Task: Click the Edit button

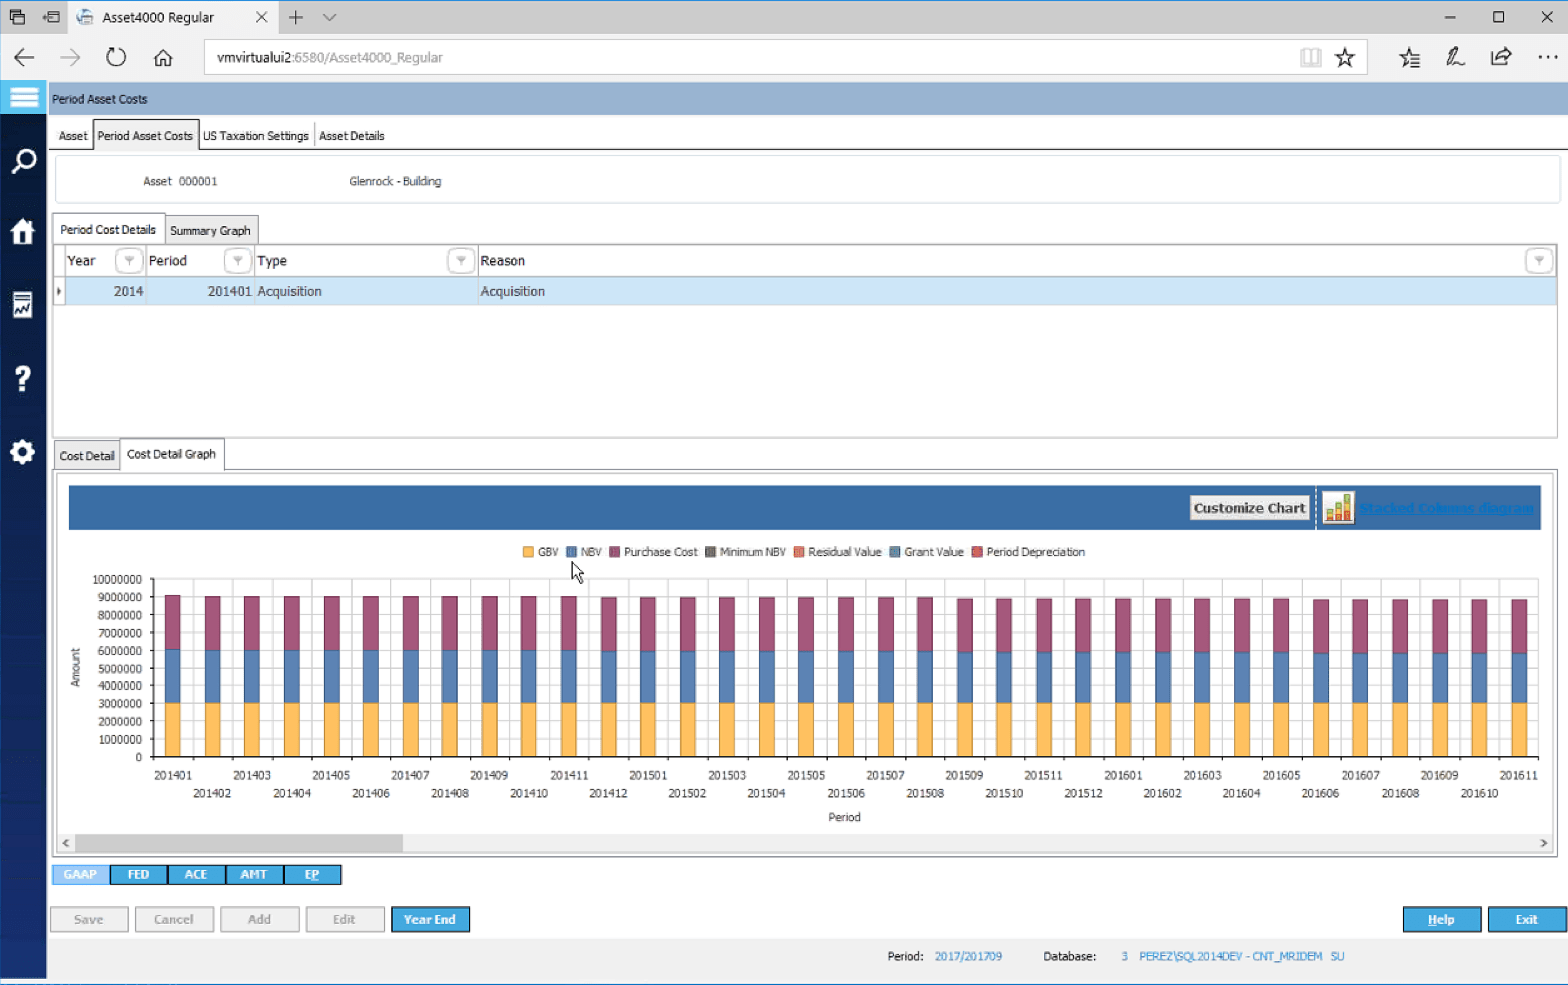Action: [344, 919]
